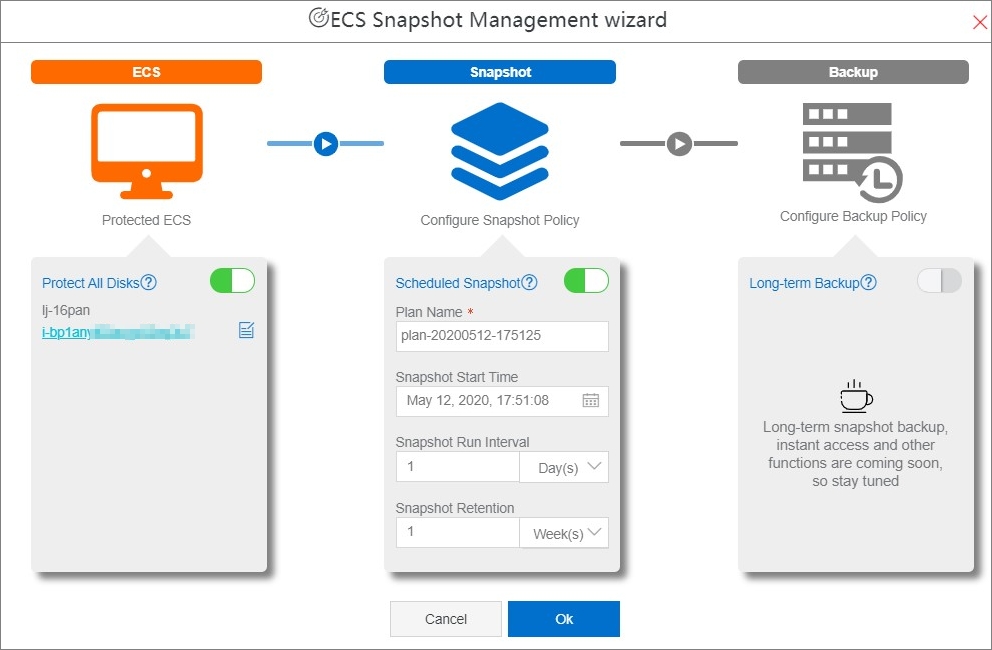The width and height of the screenshot is (992, 650).
Task: Click the lj-16pan instance name
Action: click(x=66, y=310)
